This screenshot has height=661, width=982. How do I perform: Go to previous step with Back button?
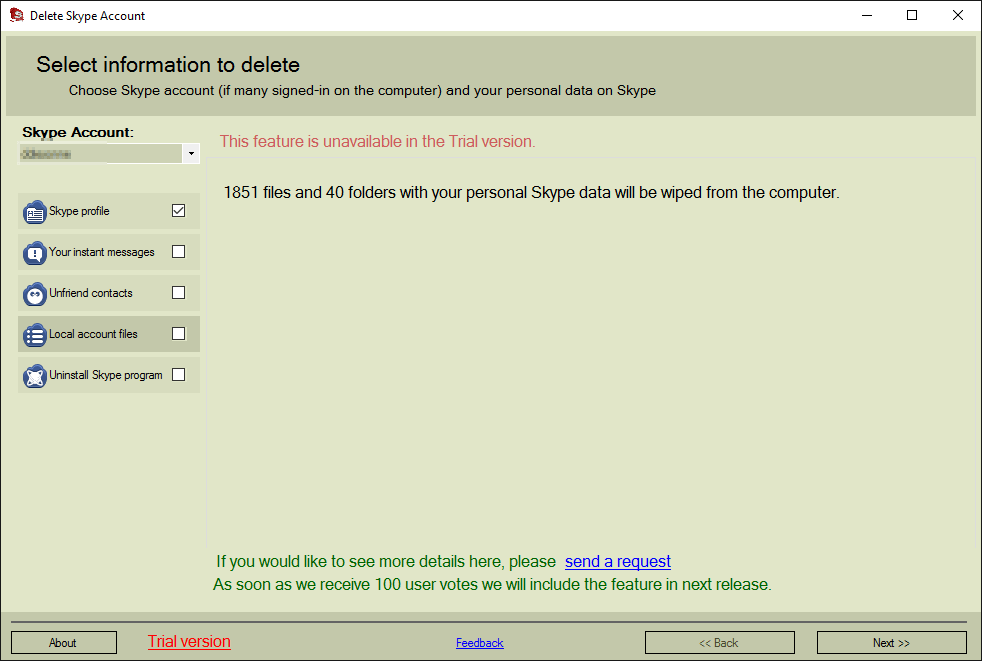(x=720, y=643)
